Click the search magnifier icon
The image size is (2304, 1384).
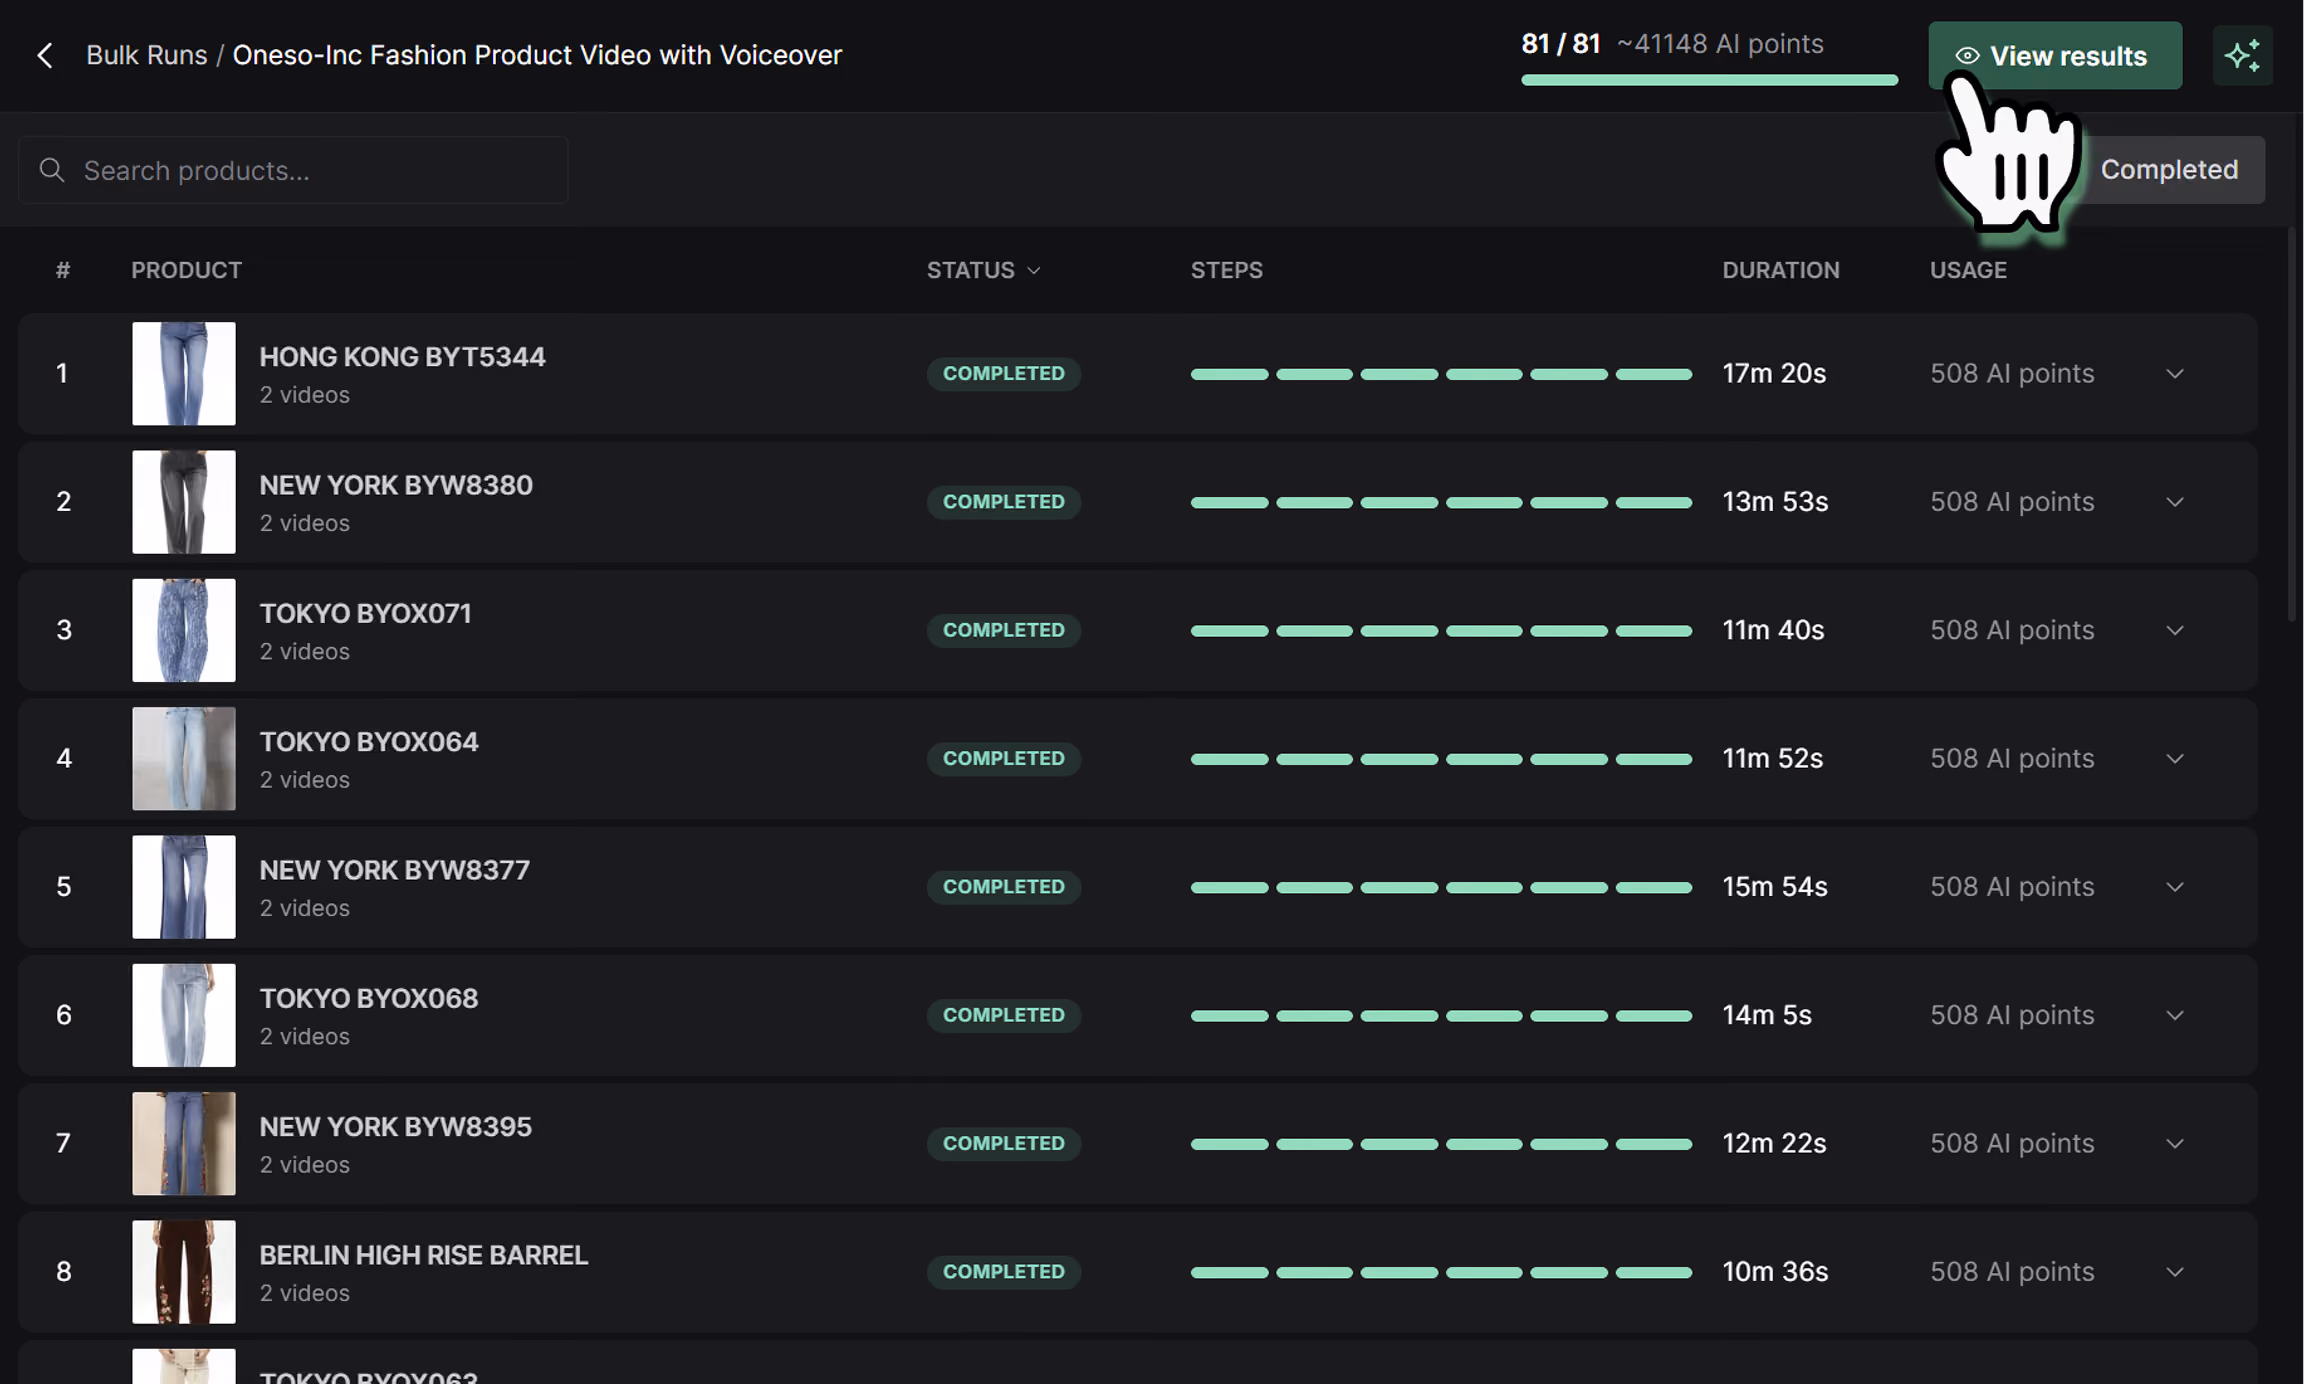(52, 170)
